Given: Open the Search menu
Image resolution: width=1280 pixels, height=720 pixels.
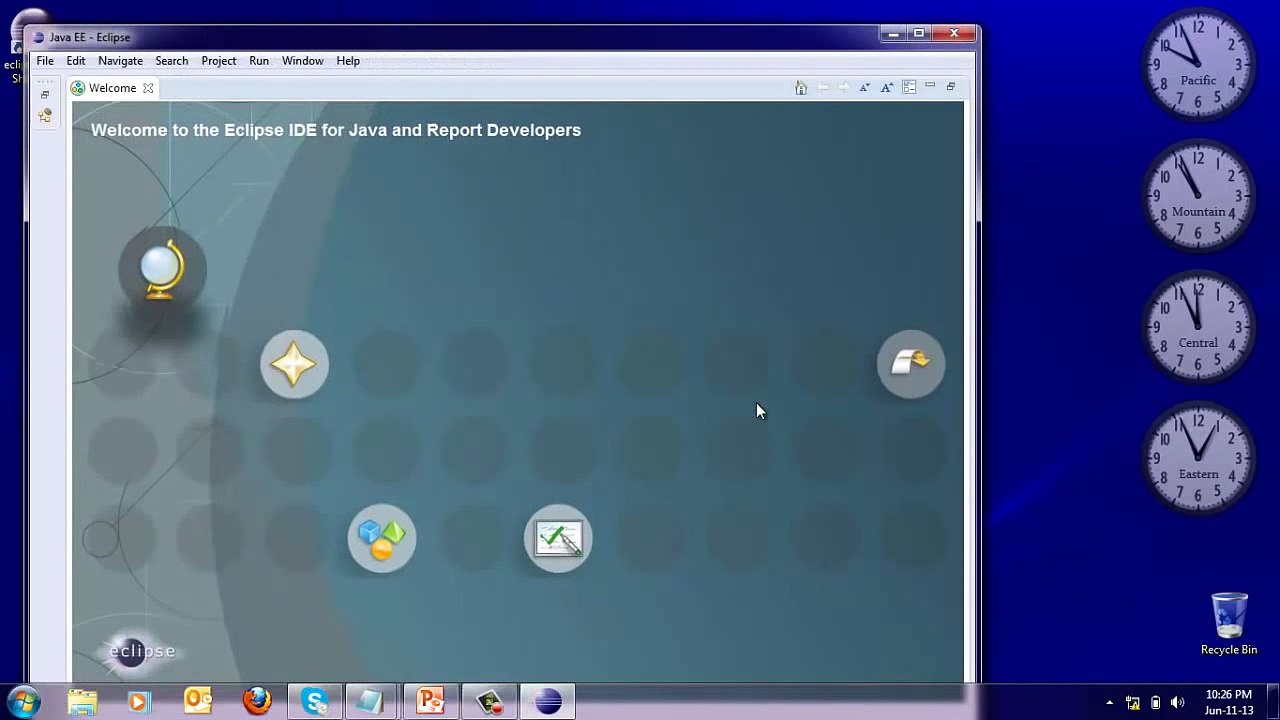Looking at the screenshot, I should pyautogui.click(x=172, y=61).
